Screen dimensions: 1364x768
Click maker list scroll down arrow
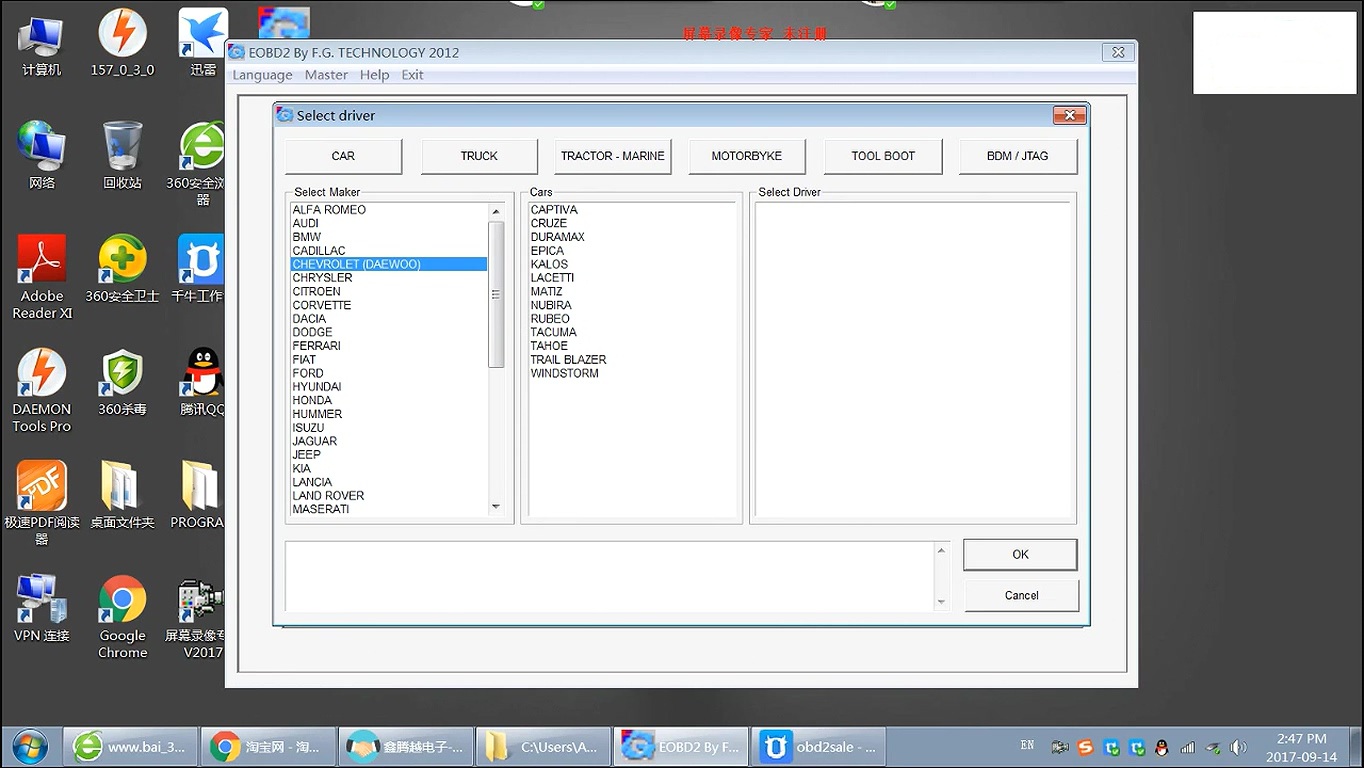pos(496,507)
